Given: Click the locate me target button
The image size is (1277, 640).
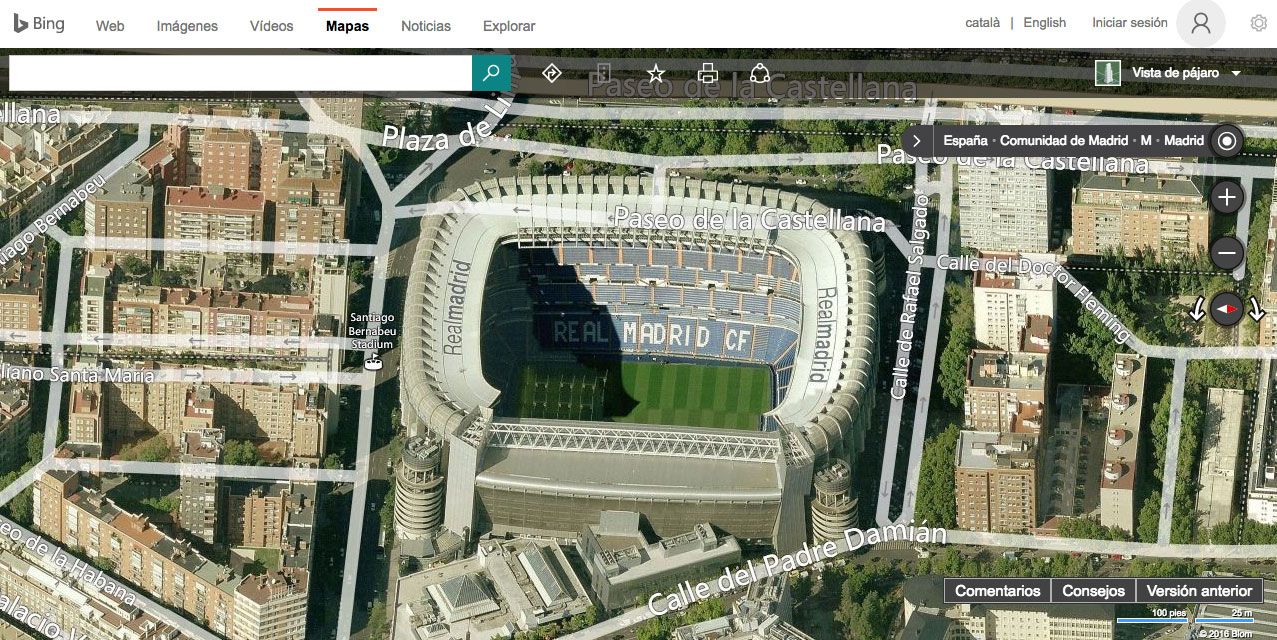Looking at the screenshot, I should click(1226, 141).
